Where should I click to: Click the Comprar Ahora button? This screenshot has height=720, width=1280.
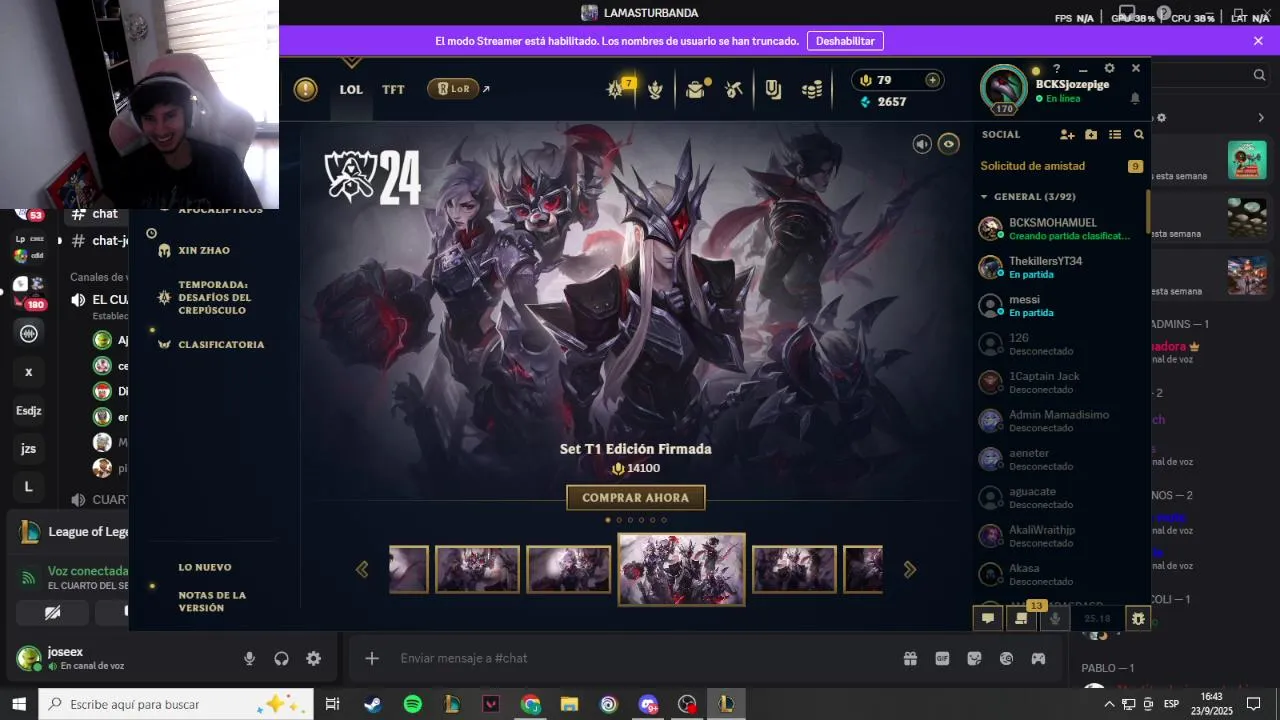(x=636, y=497)
